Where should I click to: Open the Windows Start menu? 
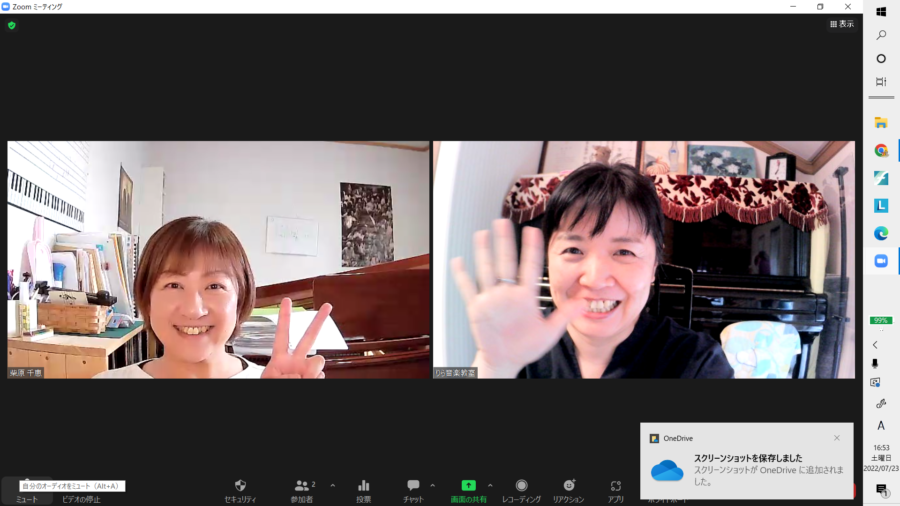coord(881,11)
